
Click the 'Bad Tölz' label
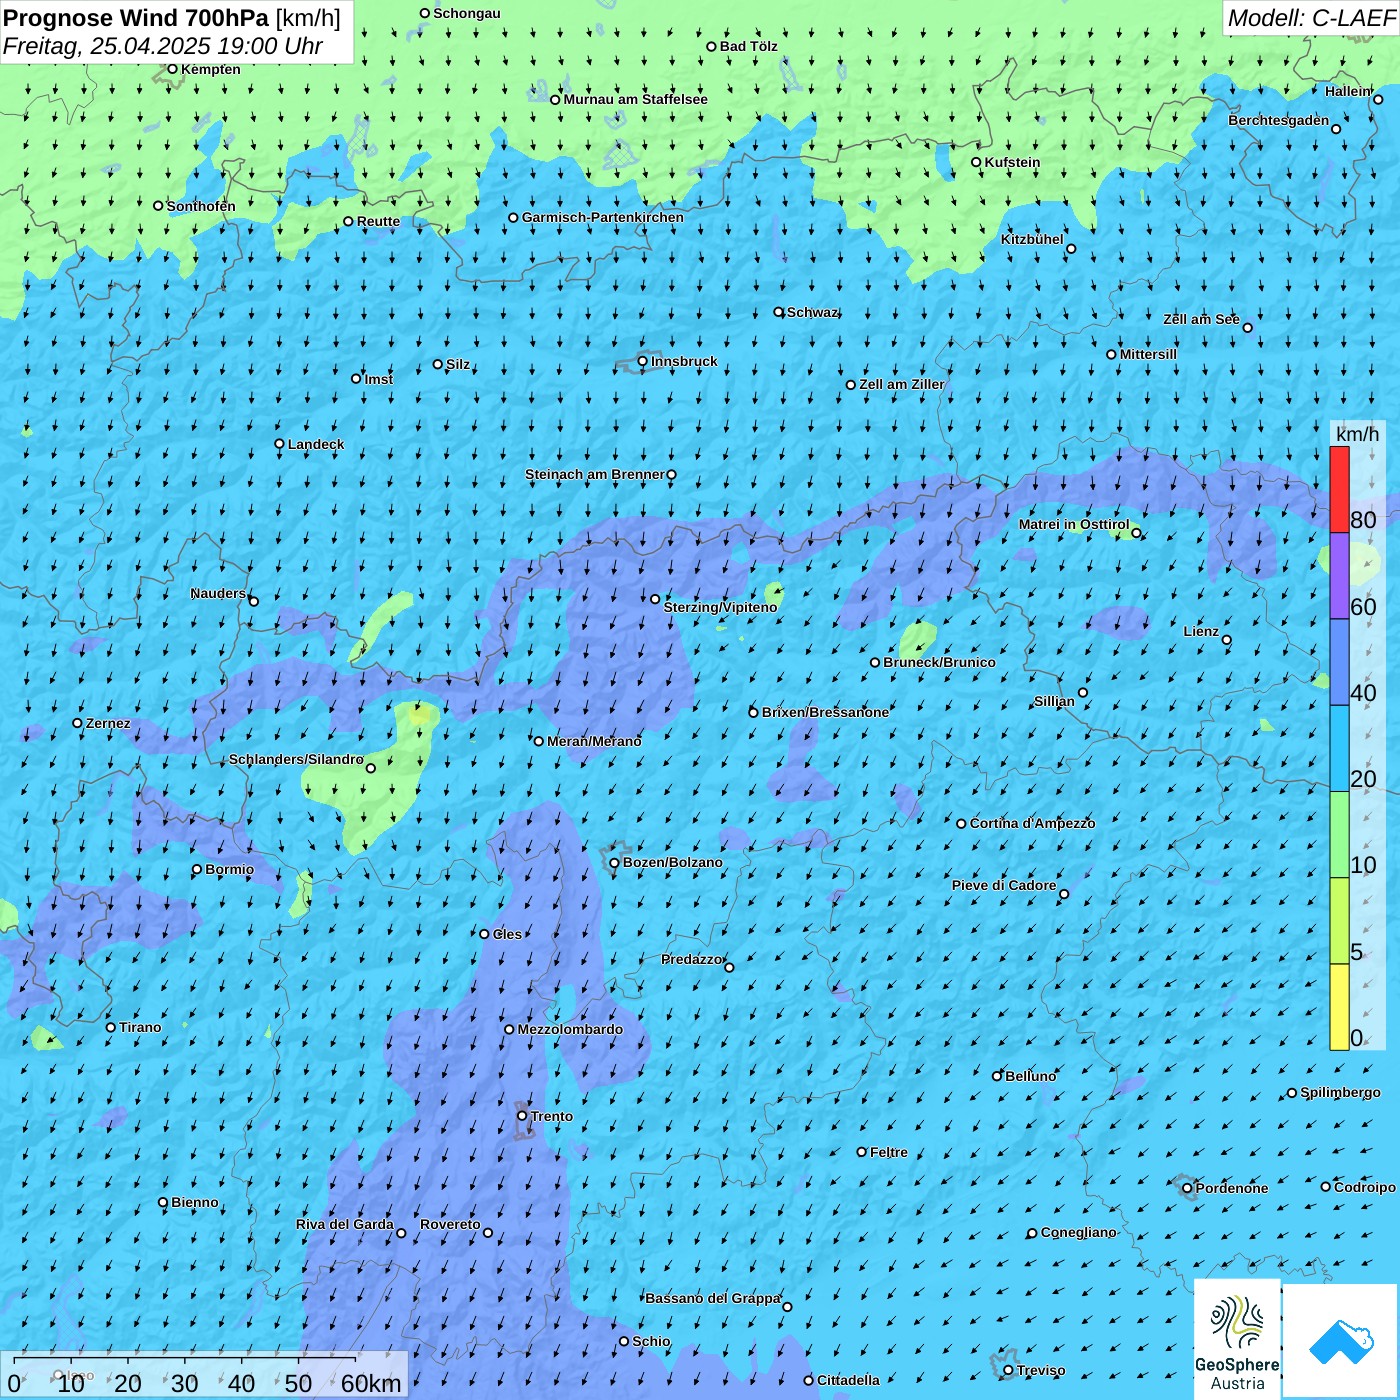[x=749, y=46]
